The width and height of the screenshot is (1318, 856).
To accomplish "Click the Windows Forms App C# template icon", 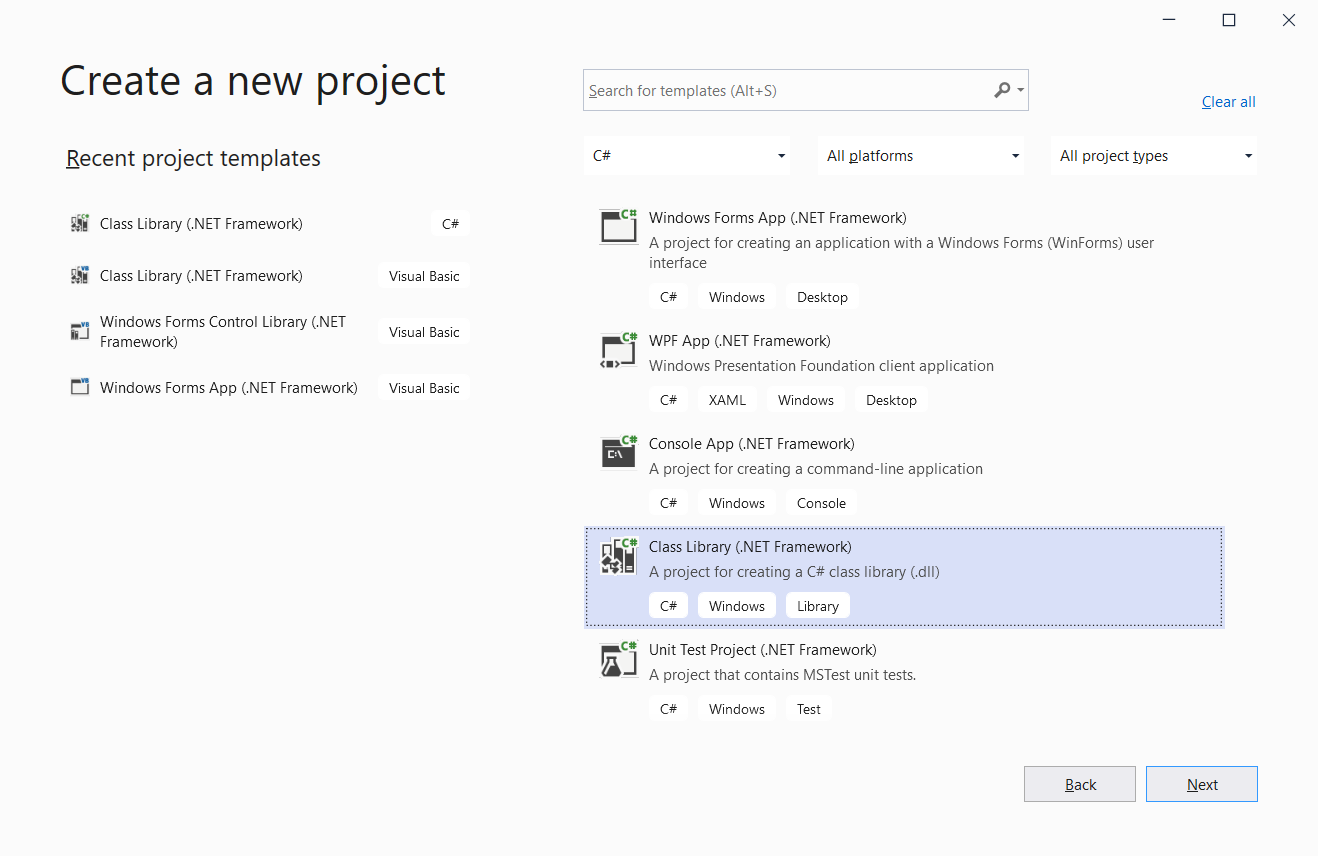I will pyautogui.click(x=618, y=227).
